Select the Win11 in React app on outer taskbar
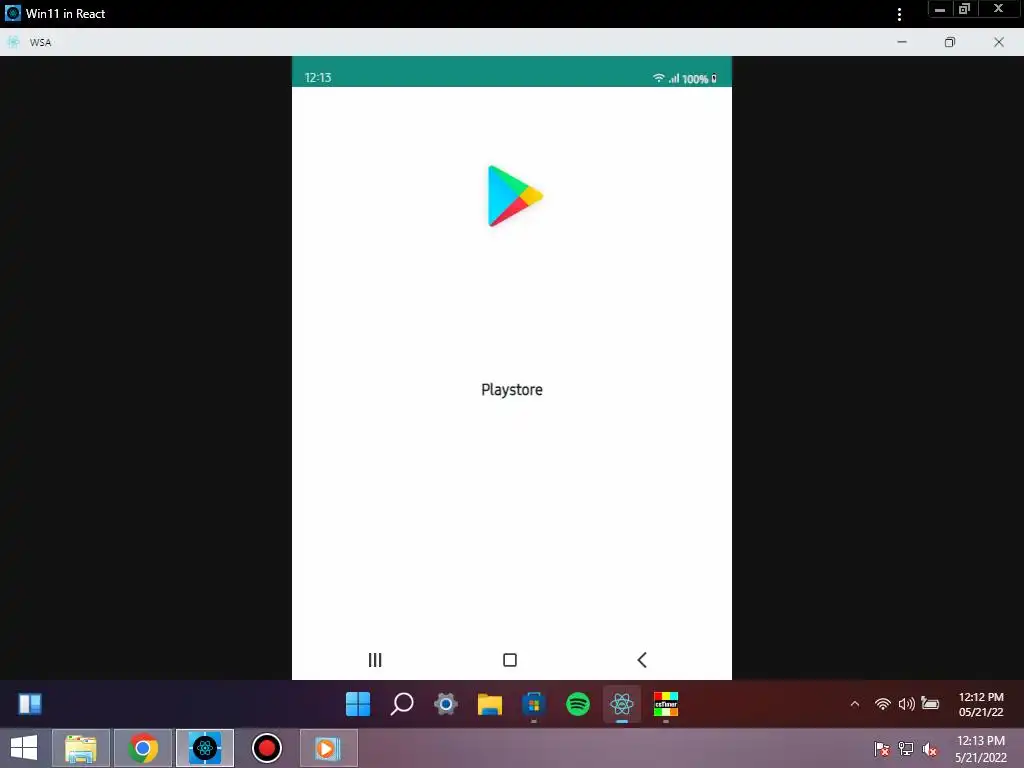This screenshot has width=1024, height=768. tap(205, 748)
